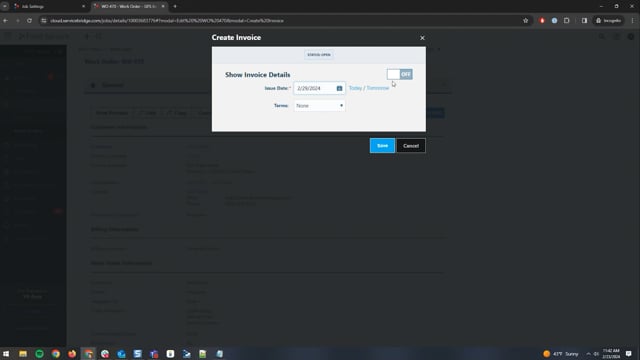Open a new browser tab
Viewport: 640px width, 360px height.
point(175,7)
